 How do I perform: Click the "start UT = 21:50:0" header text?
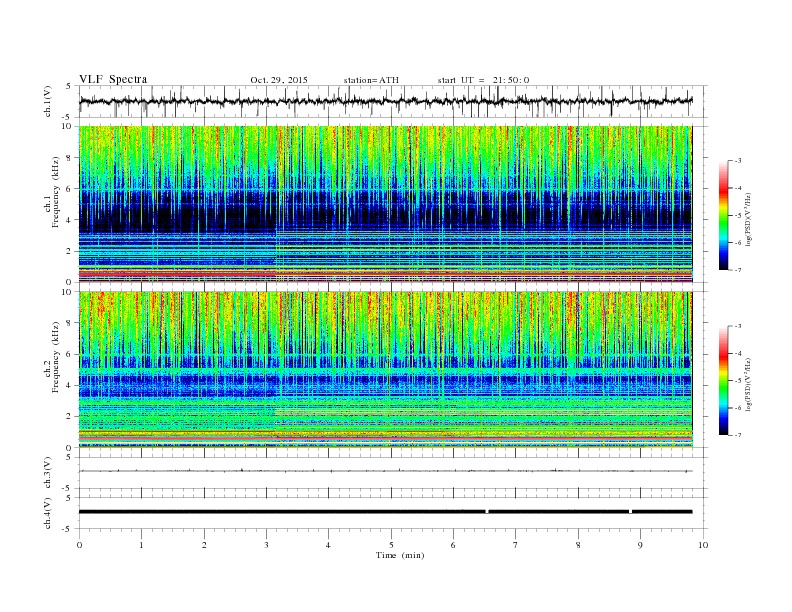pos(483,80)
